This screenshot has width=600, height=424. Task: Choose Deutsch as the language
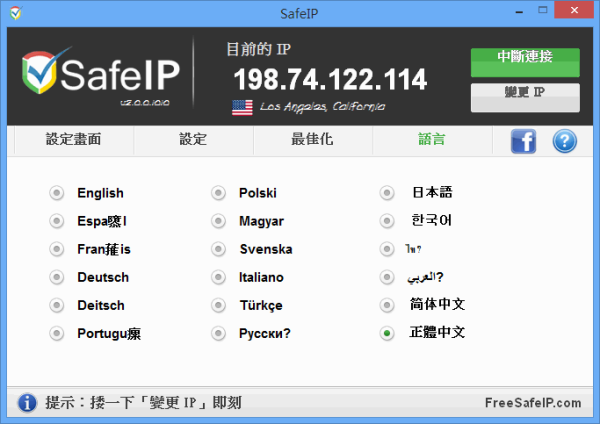click(57, 277)
